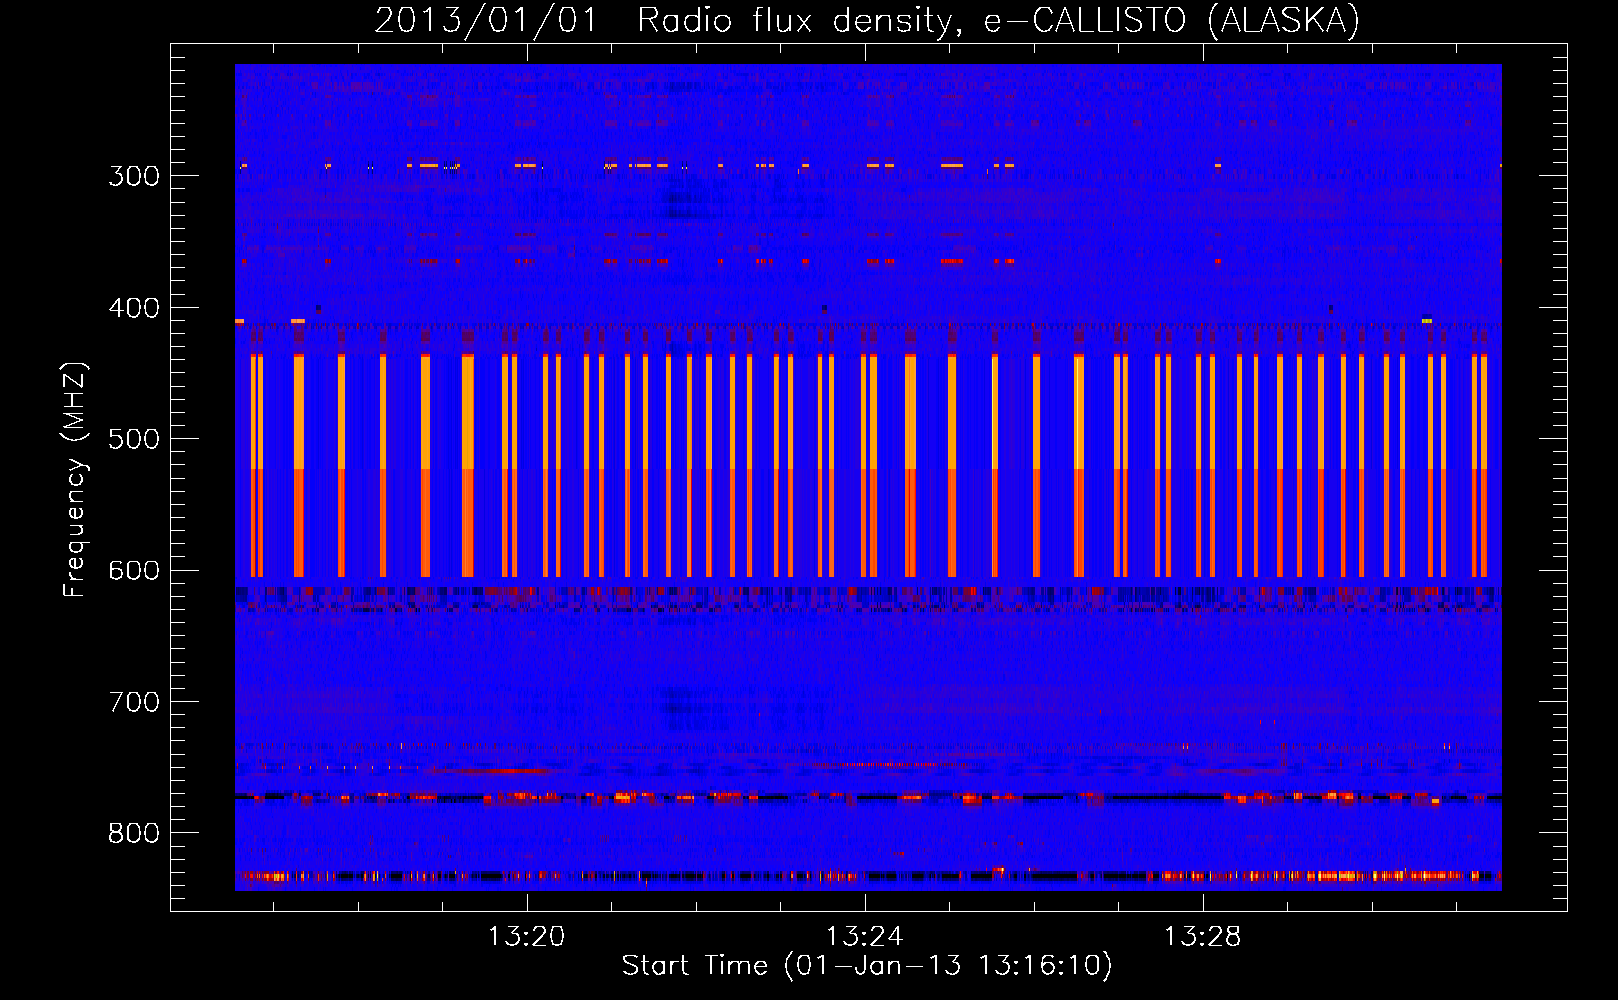The height and width of the screenshot is (1000, 1618).
Task: Click the plot title text e-CALLISTO (ALASKA)
Action: 1171,20
